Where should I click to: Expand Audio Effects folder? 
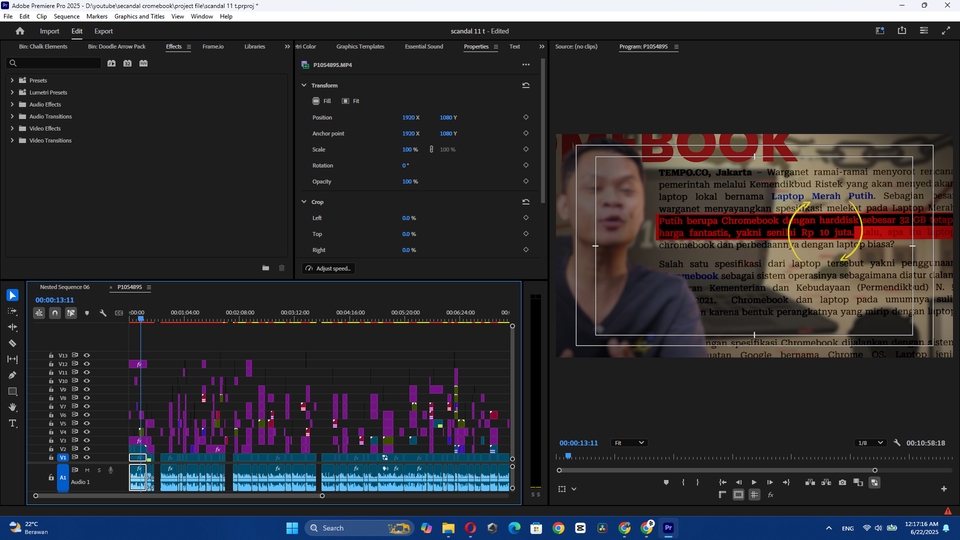pos(12,104)
